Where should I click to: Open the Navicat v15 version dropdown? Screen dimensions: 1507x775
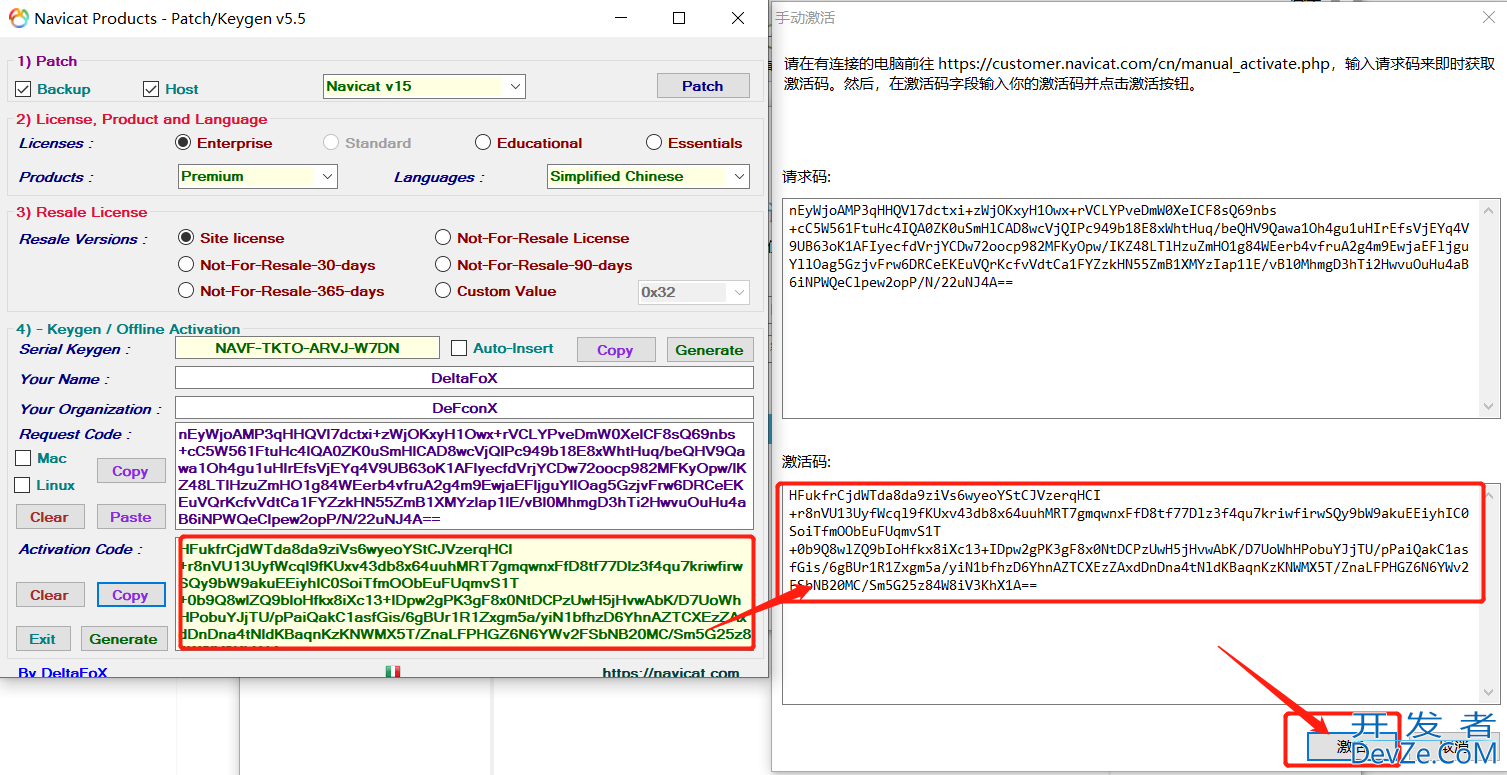(x=424, y=86)
